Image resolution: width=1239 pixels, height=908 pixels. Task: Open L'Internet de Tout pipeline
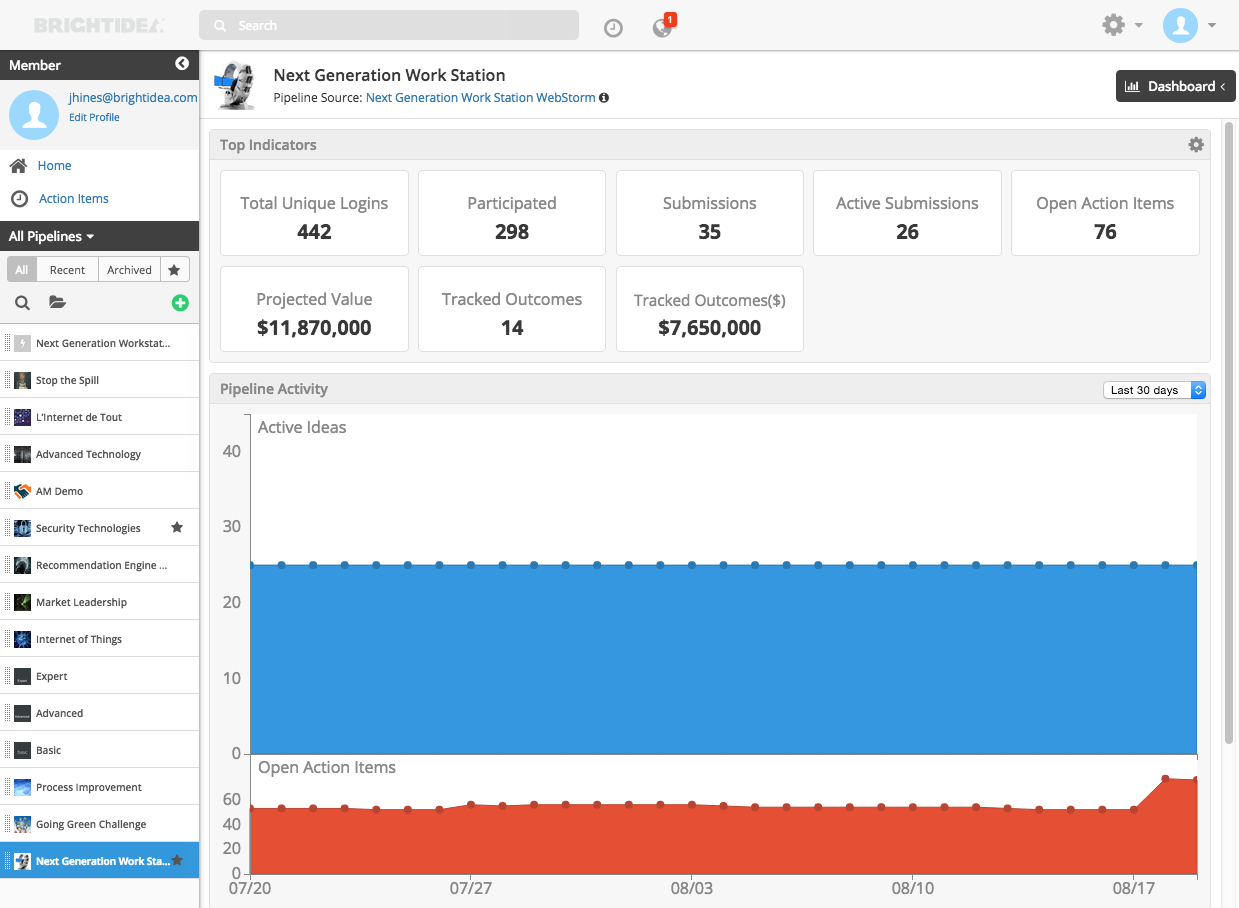[x=100, y=417]
